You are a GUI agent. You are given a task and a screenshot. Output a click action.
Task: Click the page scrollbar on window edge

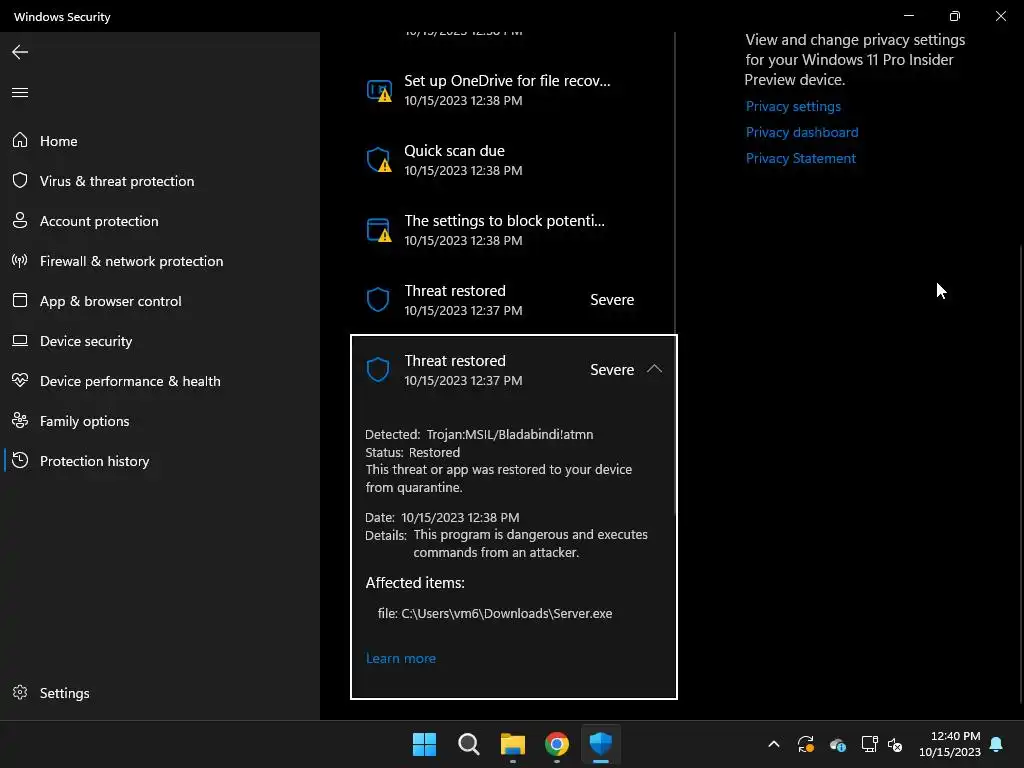[x=1021, y=475]
